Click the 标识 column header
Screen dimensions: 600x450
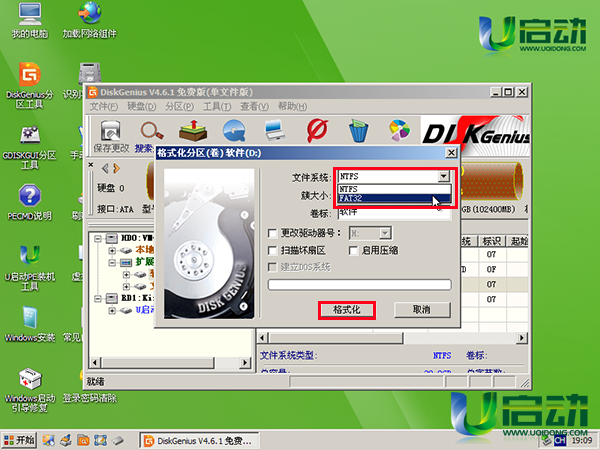[x=492, y=241]
